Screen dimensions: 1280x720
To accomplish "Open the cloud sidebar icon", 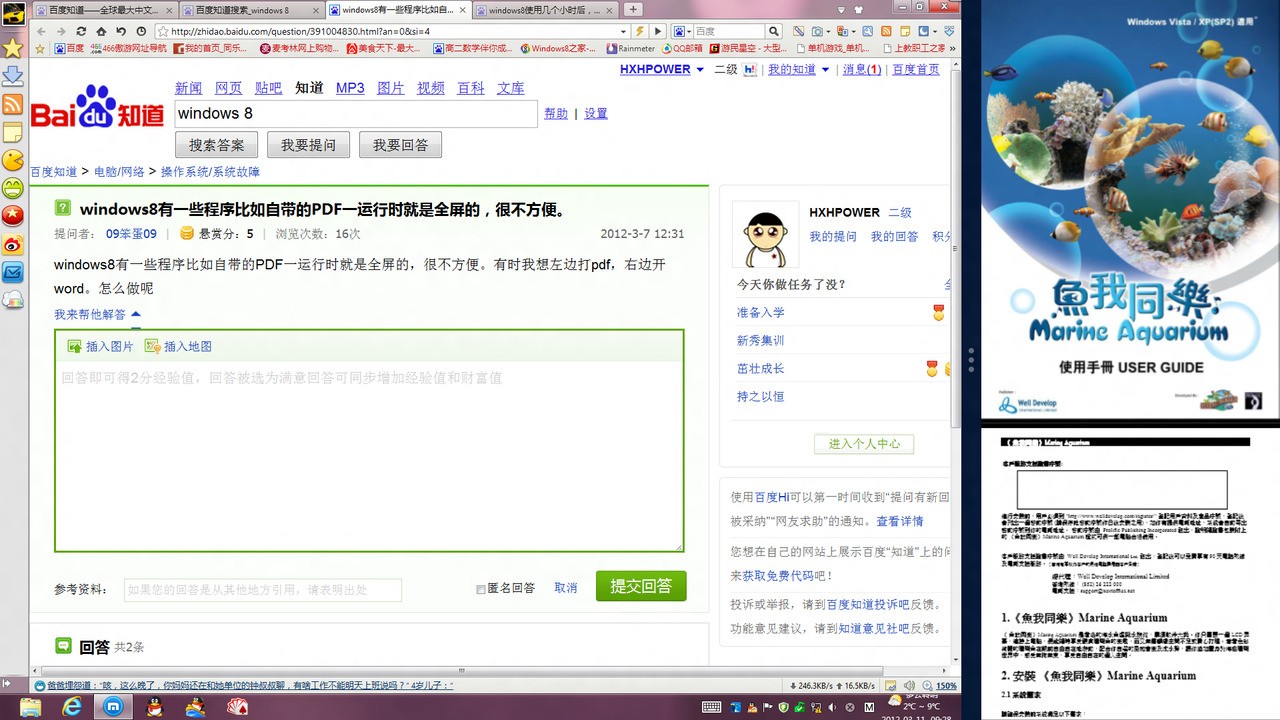I will pyautogui.click(x=13, y=299).
